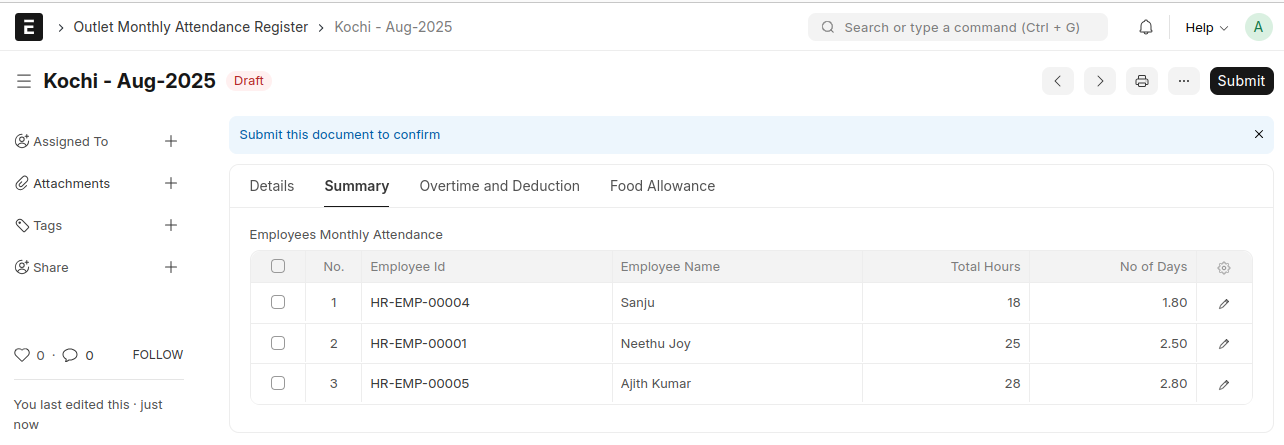Switch to Overtime and Deduction tab
The height and width of the screenshot is (445, 1284).
pos(499,186)
